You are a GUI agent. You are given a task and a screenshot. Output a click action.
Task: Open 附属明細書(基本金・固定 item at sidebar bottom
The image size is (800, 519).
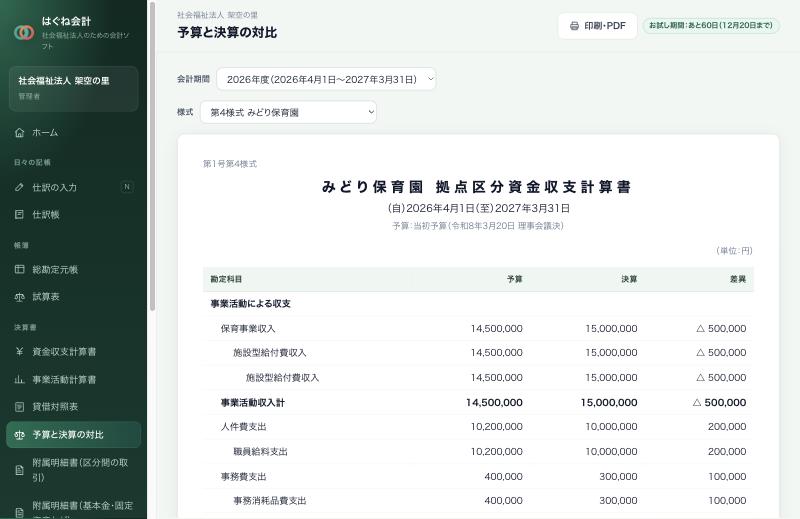tap(73, 507)
